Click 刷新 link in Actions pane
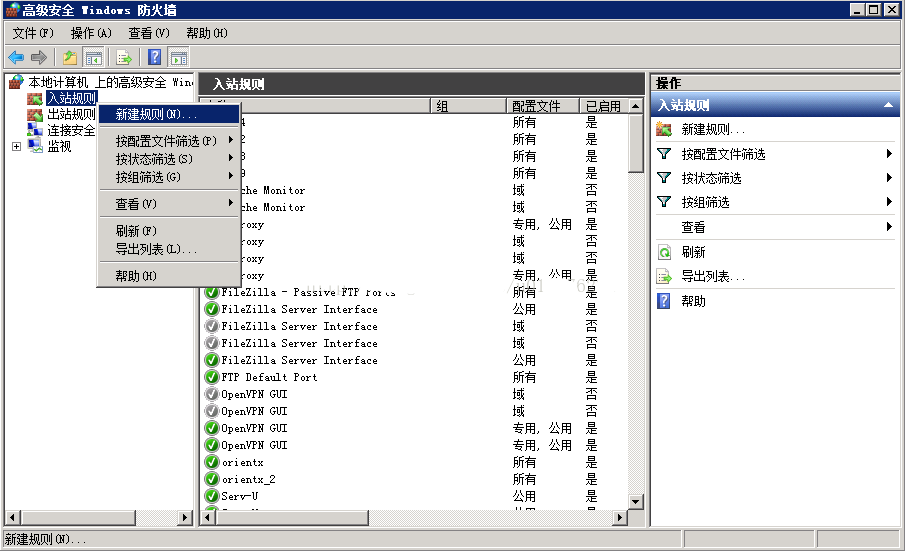Viewport: 905px width, 551px height. coord(693,252)
